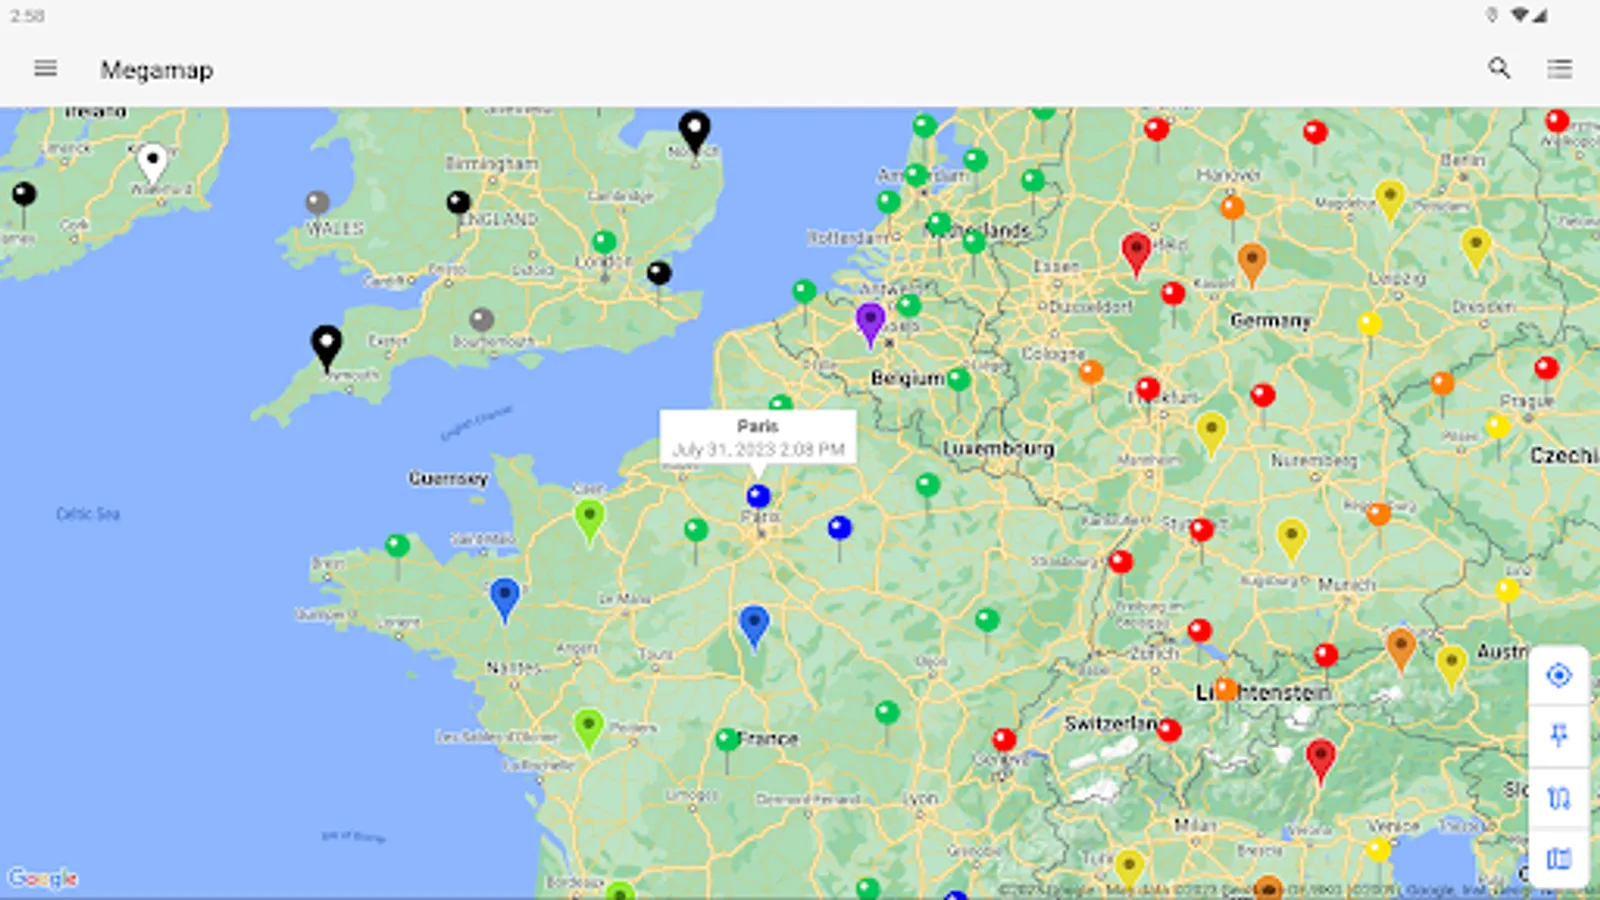Viewport: 1600px width, 900px height.
Task: Select the red pin beside Switzerland label
Action: pos(1168,731)
